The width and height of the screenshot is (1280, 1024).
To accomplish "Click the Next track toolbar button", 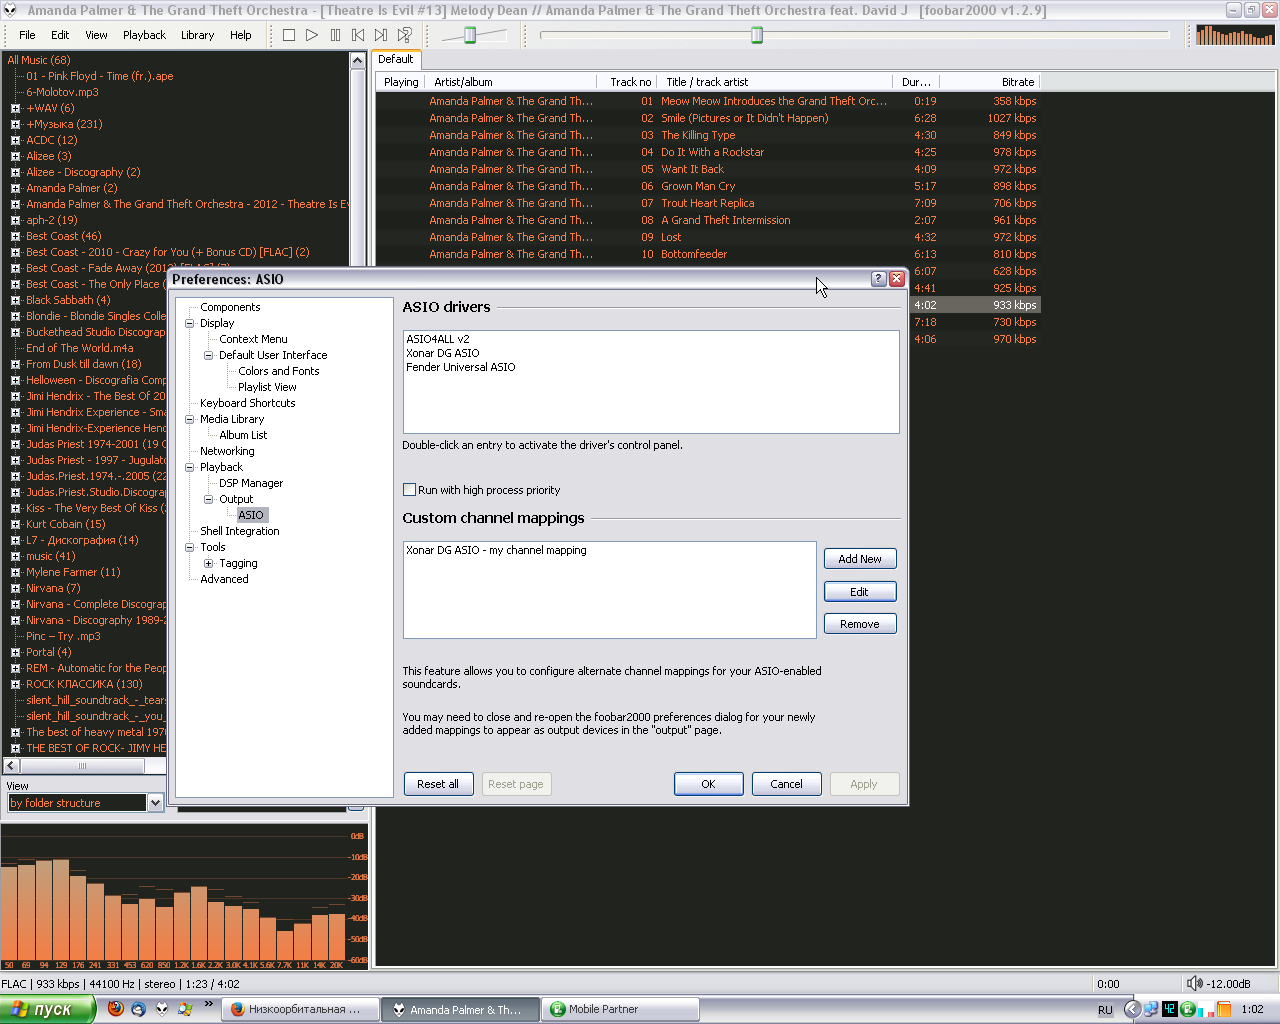I will point(381,35).
